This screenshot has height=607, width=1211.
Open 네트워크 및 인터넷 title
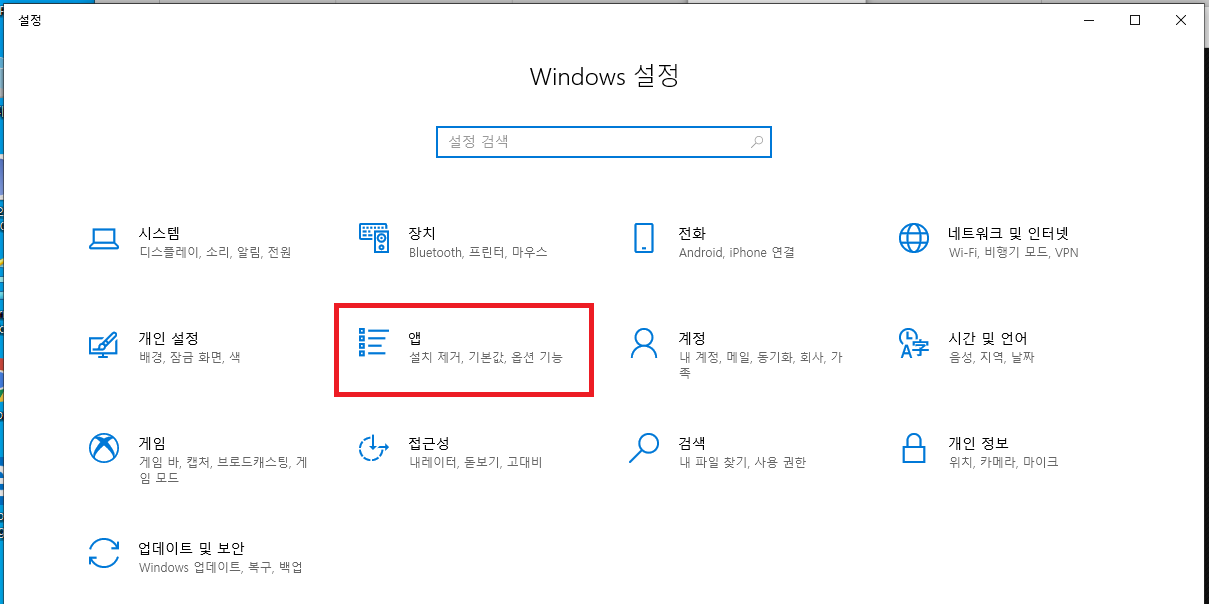coord(1009,233)
